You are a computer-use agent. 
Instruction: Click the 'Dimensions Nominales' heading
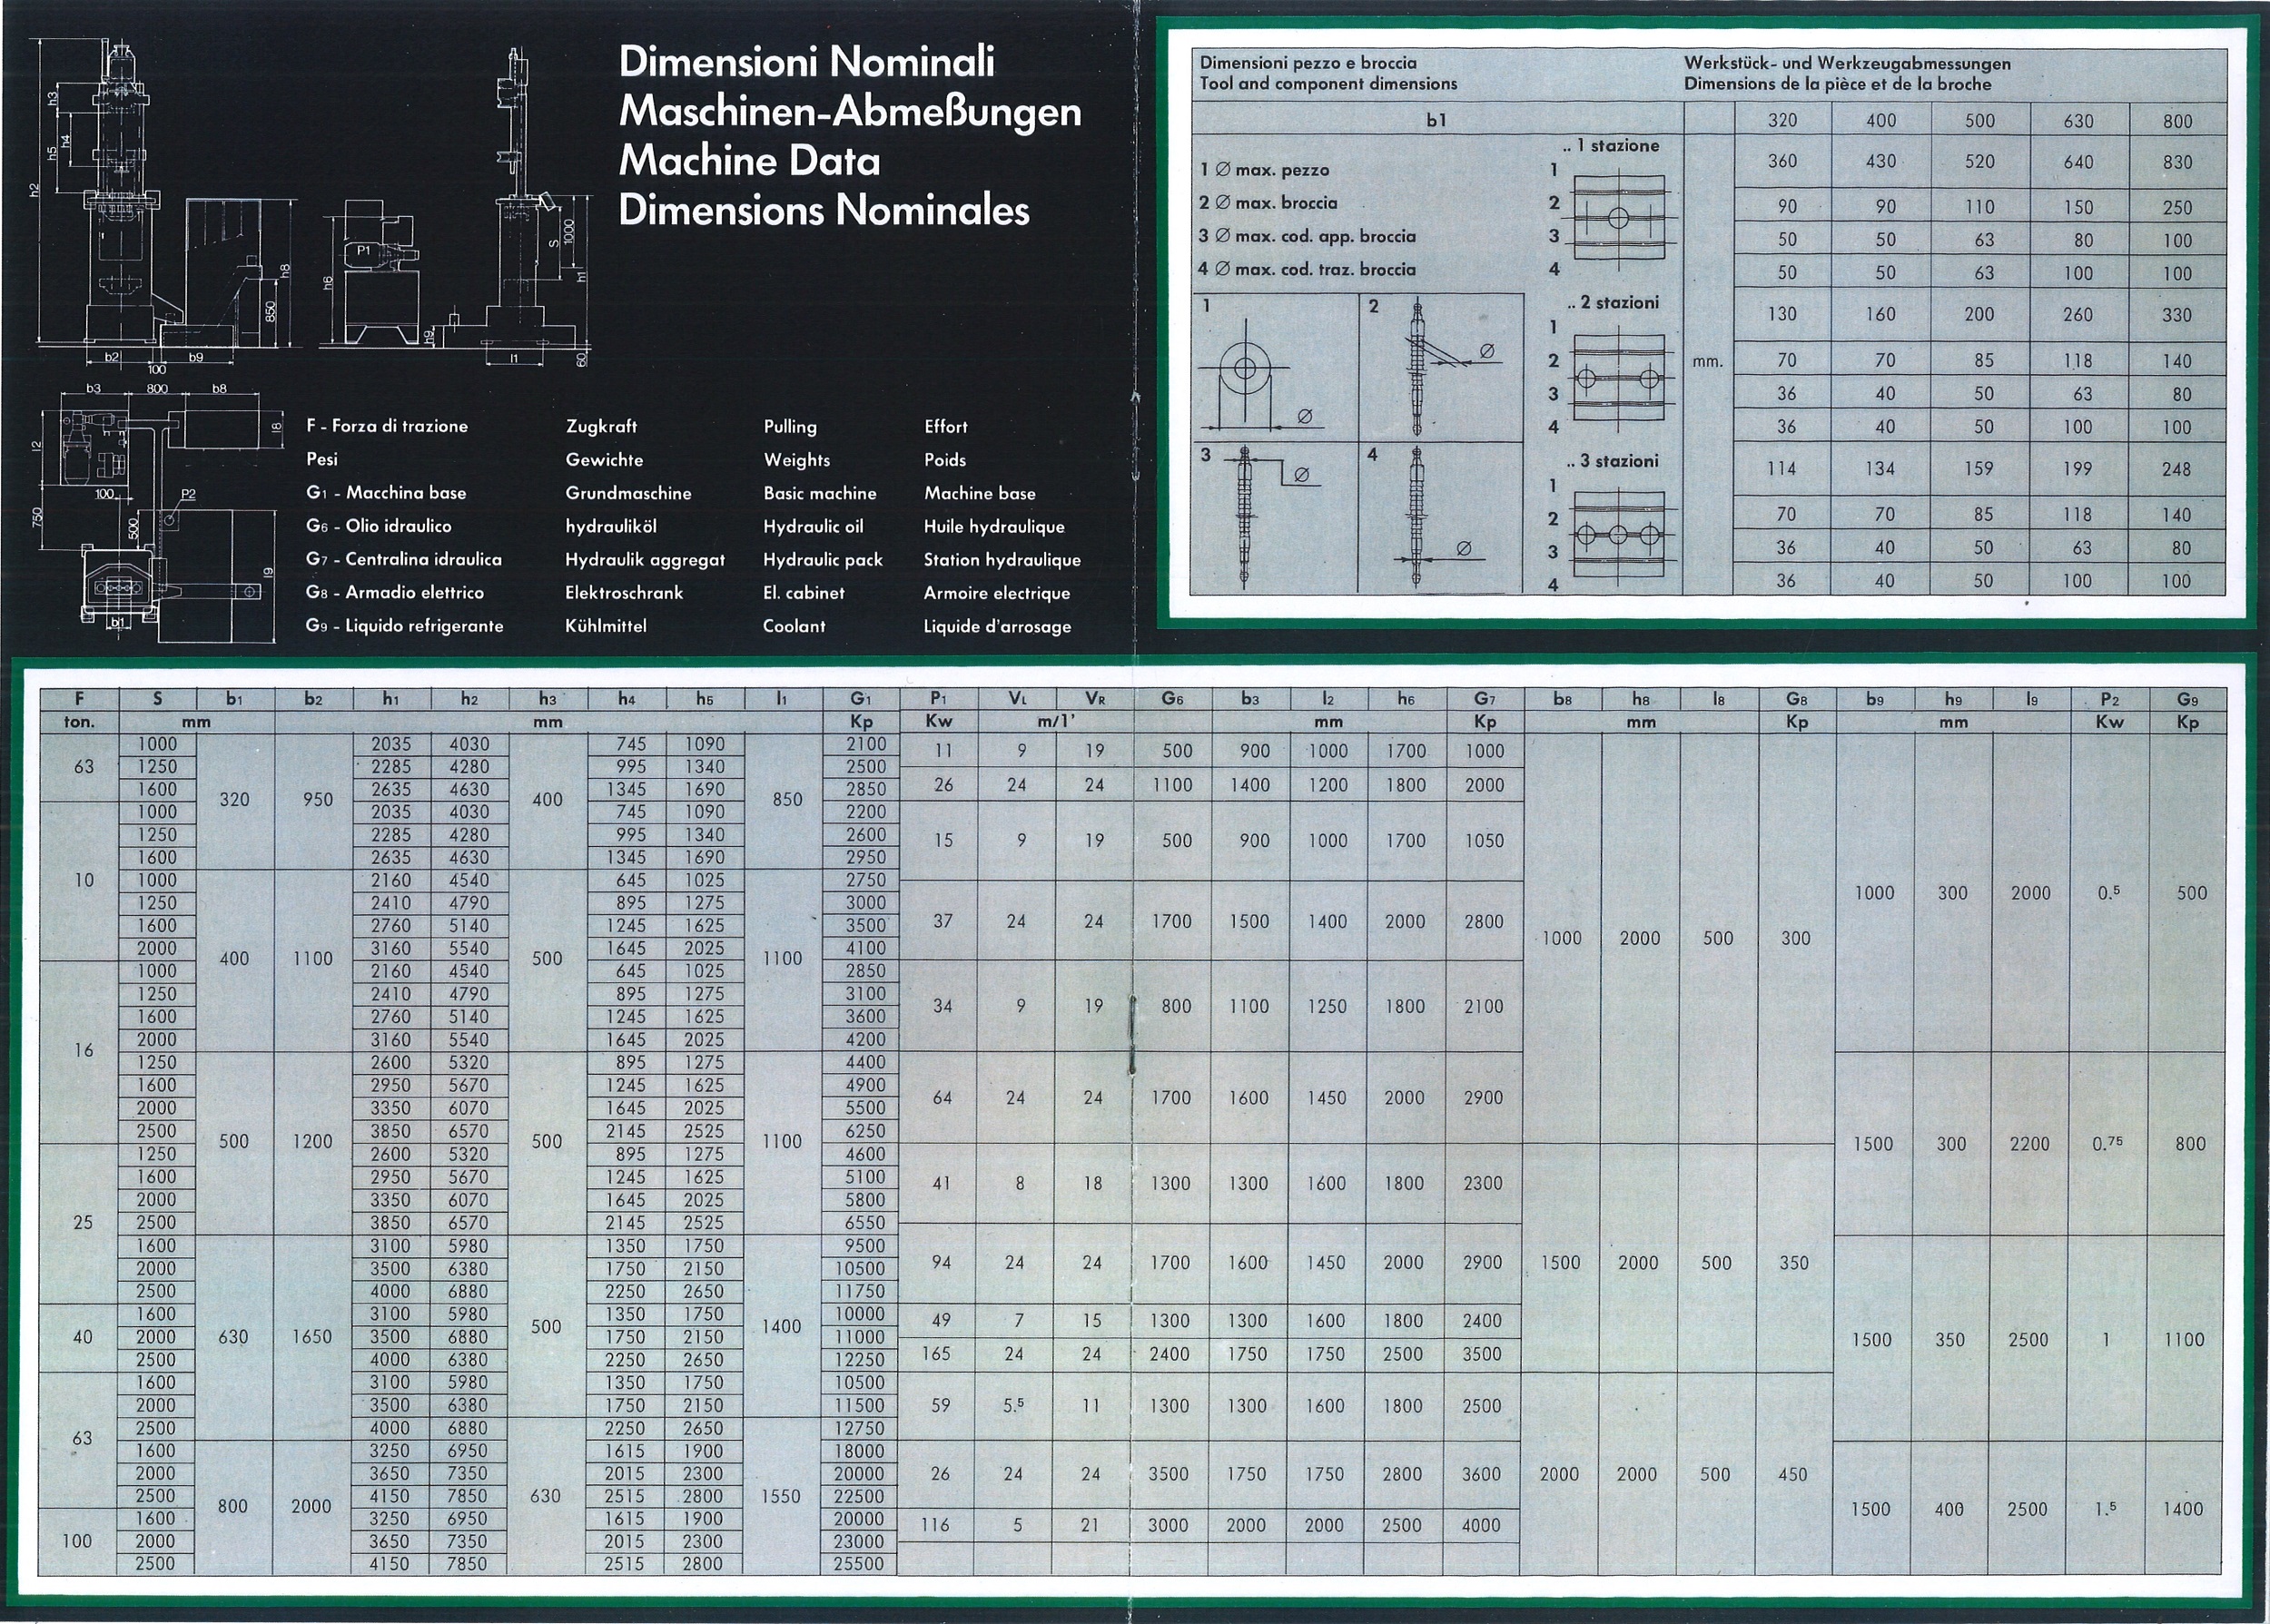823,210
